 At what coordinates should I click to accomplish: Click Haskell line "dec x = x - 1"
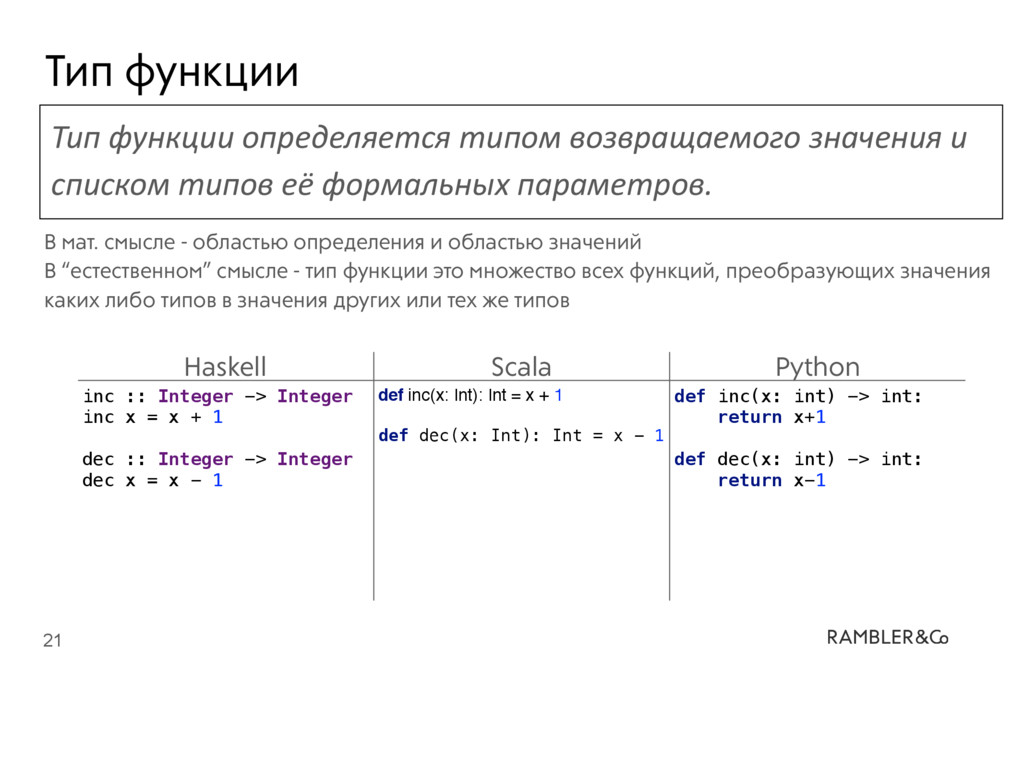(x=153, y=481)
